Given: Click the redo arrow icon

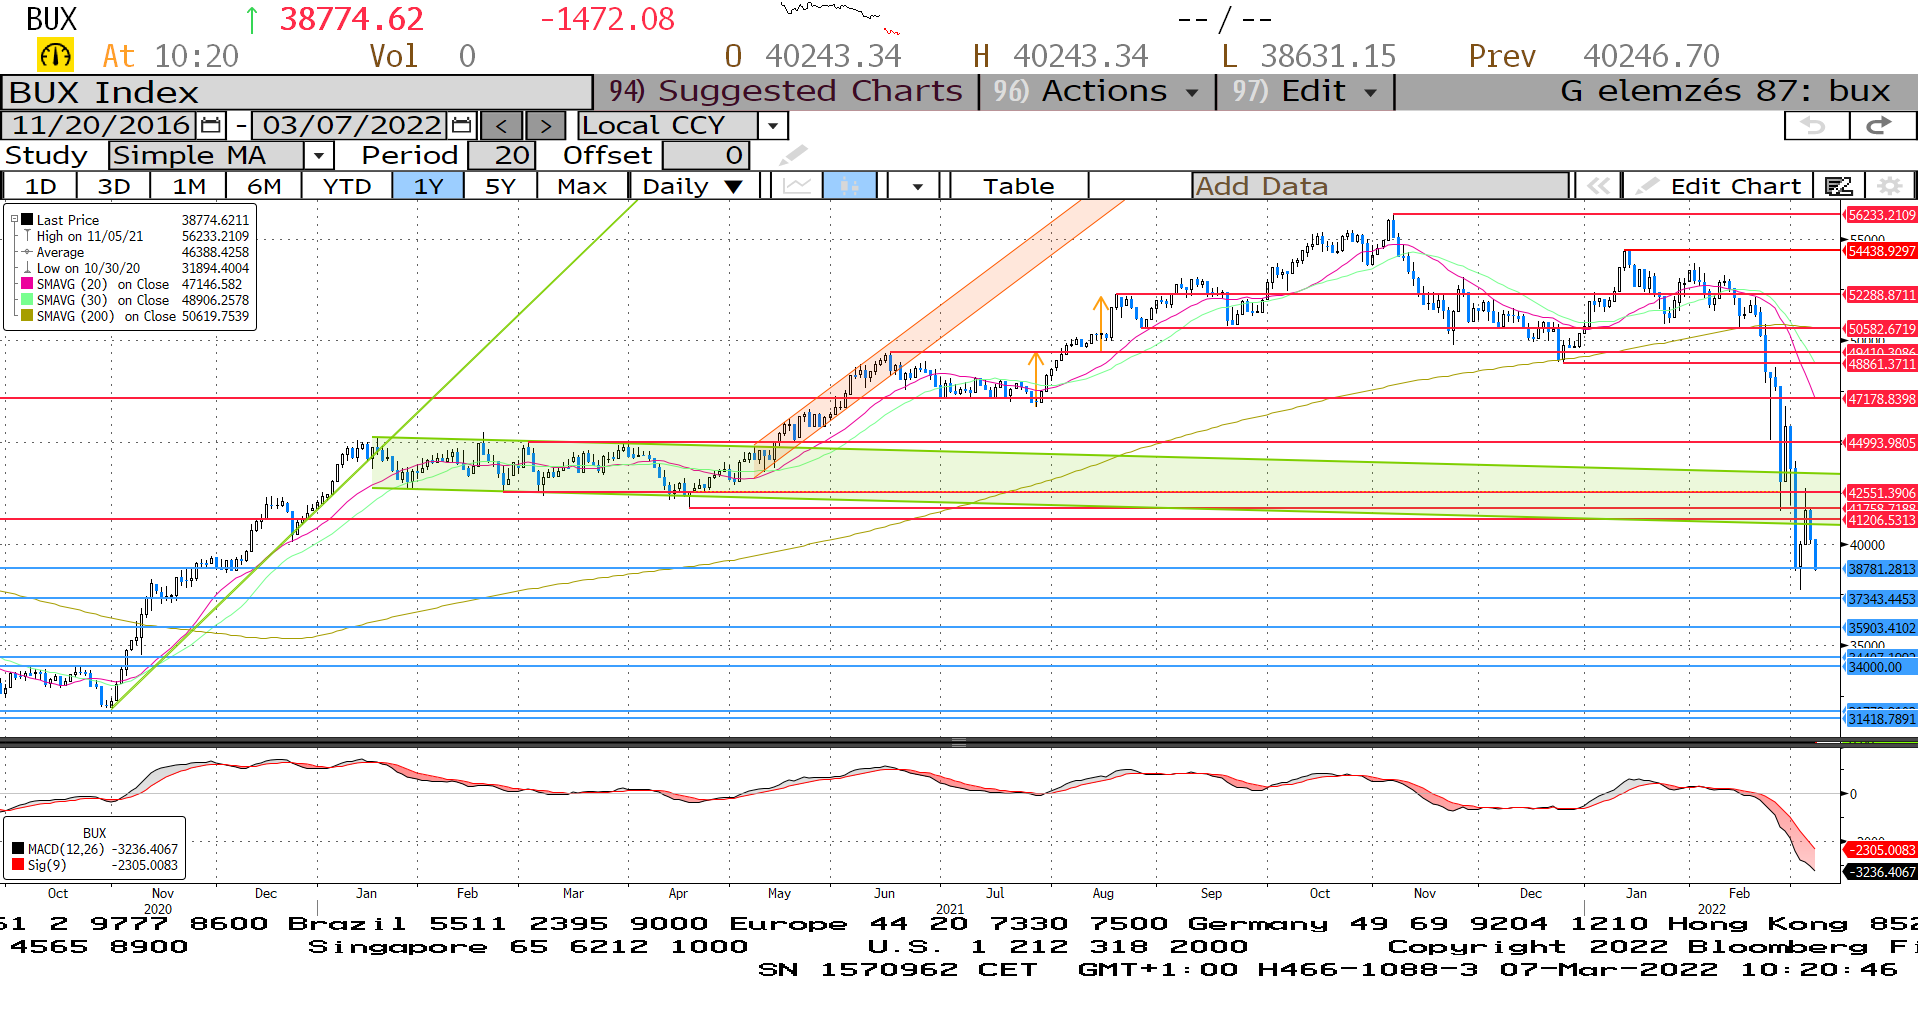Looking at the screenshot, I should (1881, 126).
